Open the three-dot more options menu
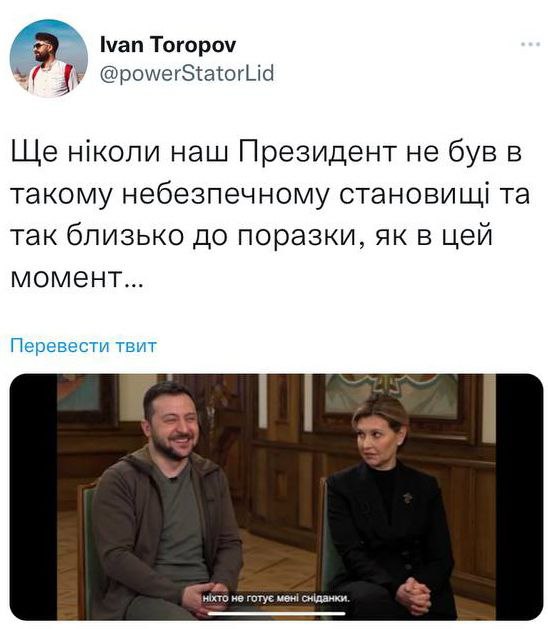Viewport: 548px width, 629px height. click(530, 44)
